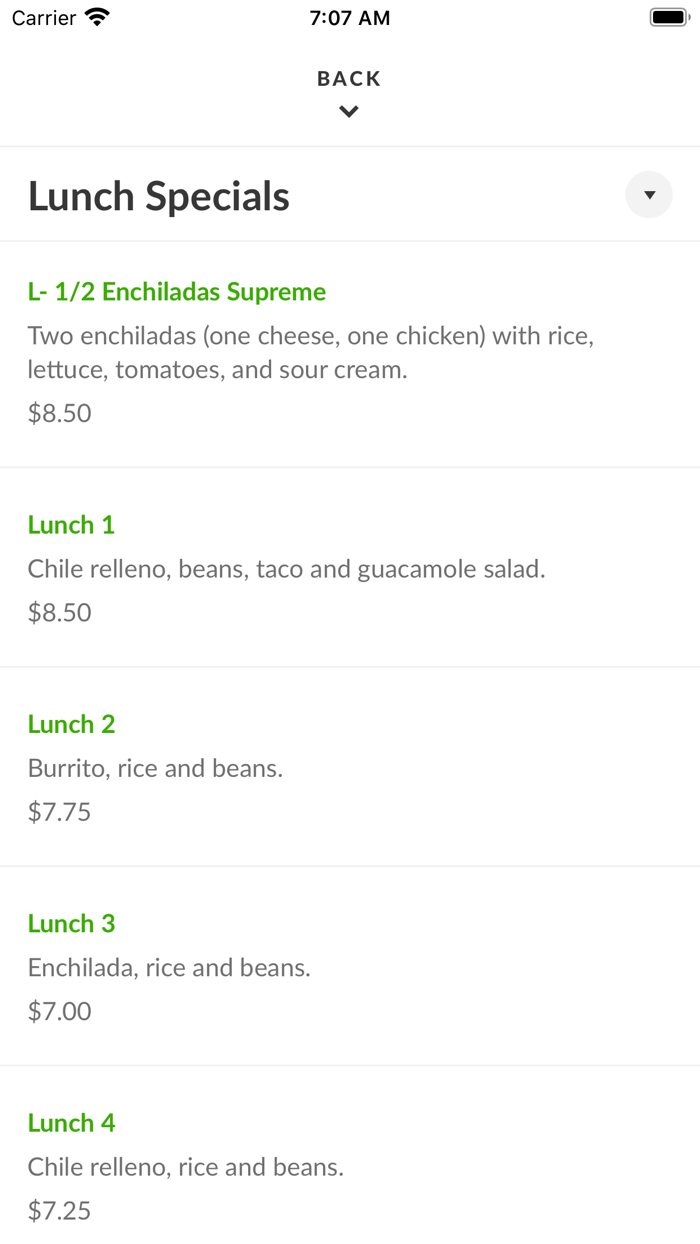Open L- 1/2 Enchiladas Supreme item
Image resolution: width=700 pixels, height=1244 pixels.
pyautogui.click(x=177, y=292)
